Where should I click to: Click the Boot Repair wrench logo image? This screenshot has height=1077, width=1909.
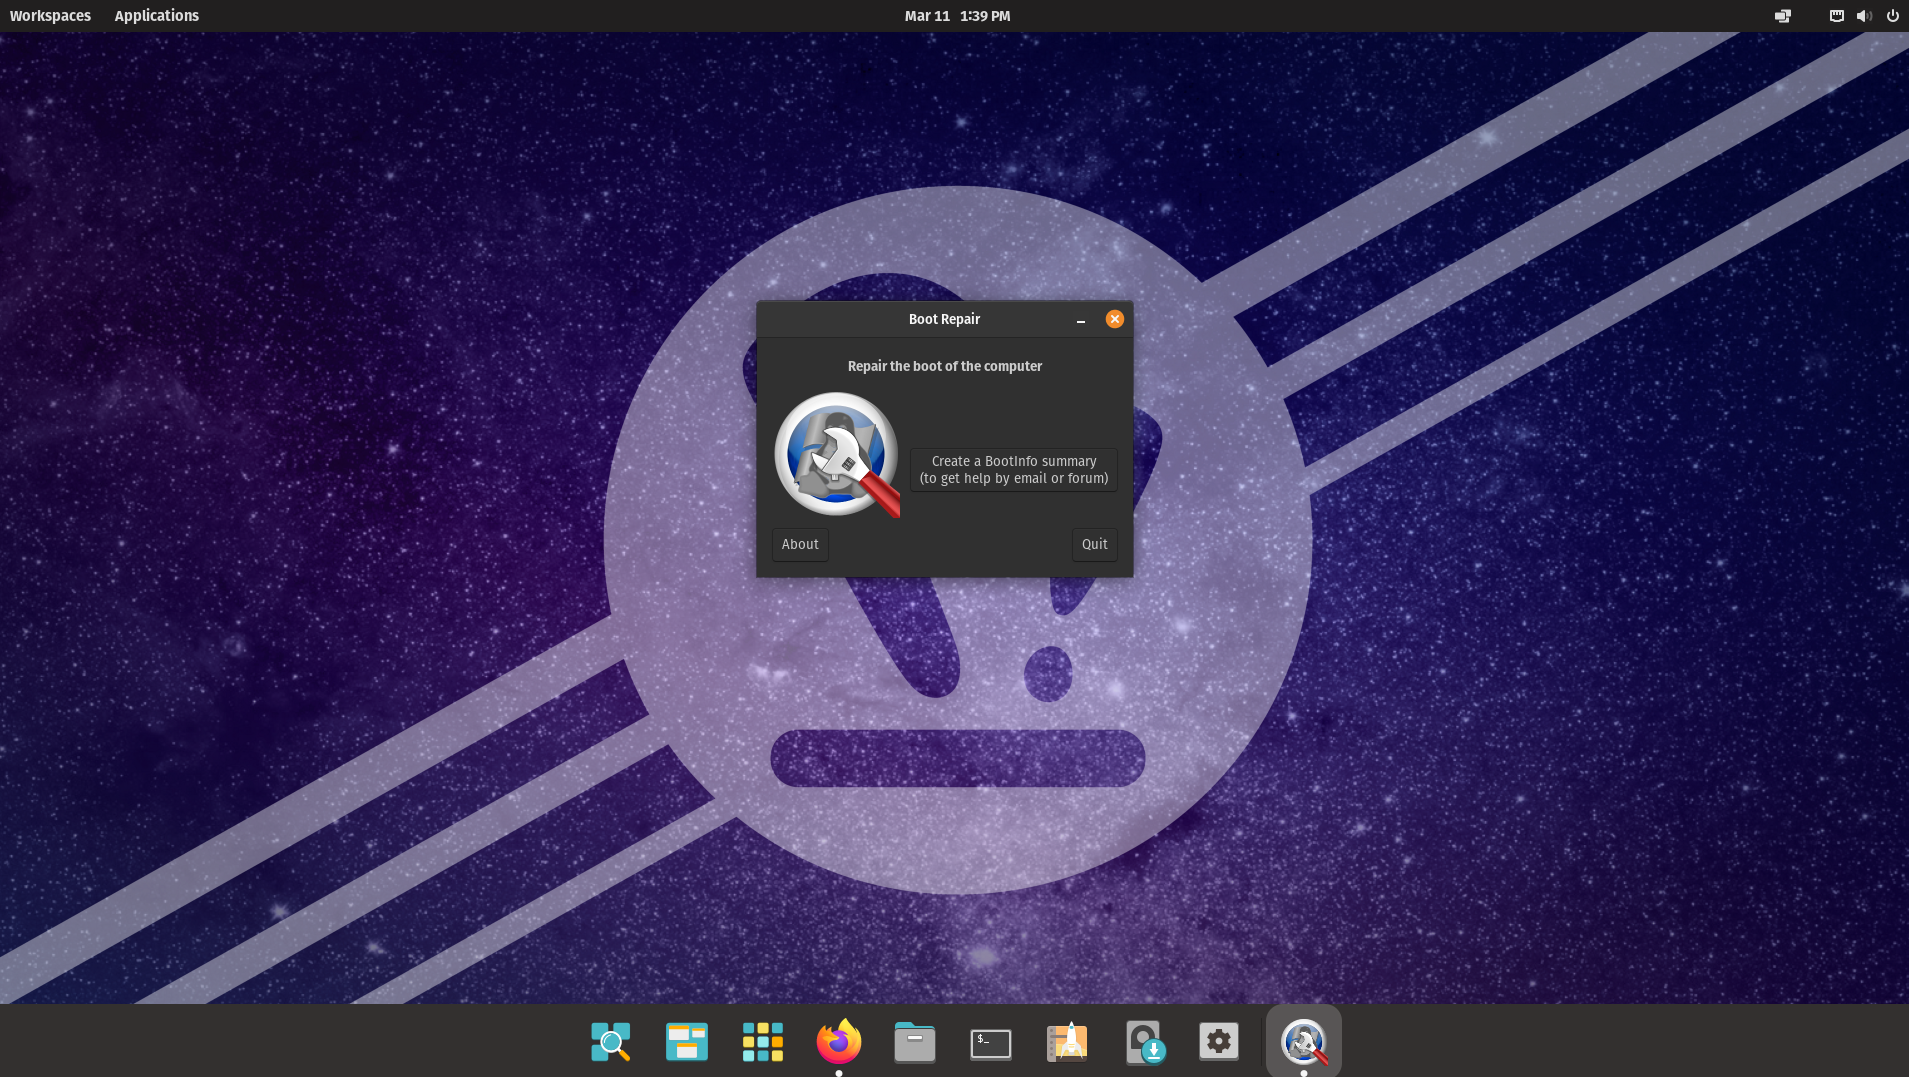(837, 455)
